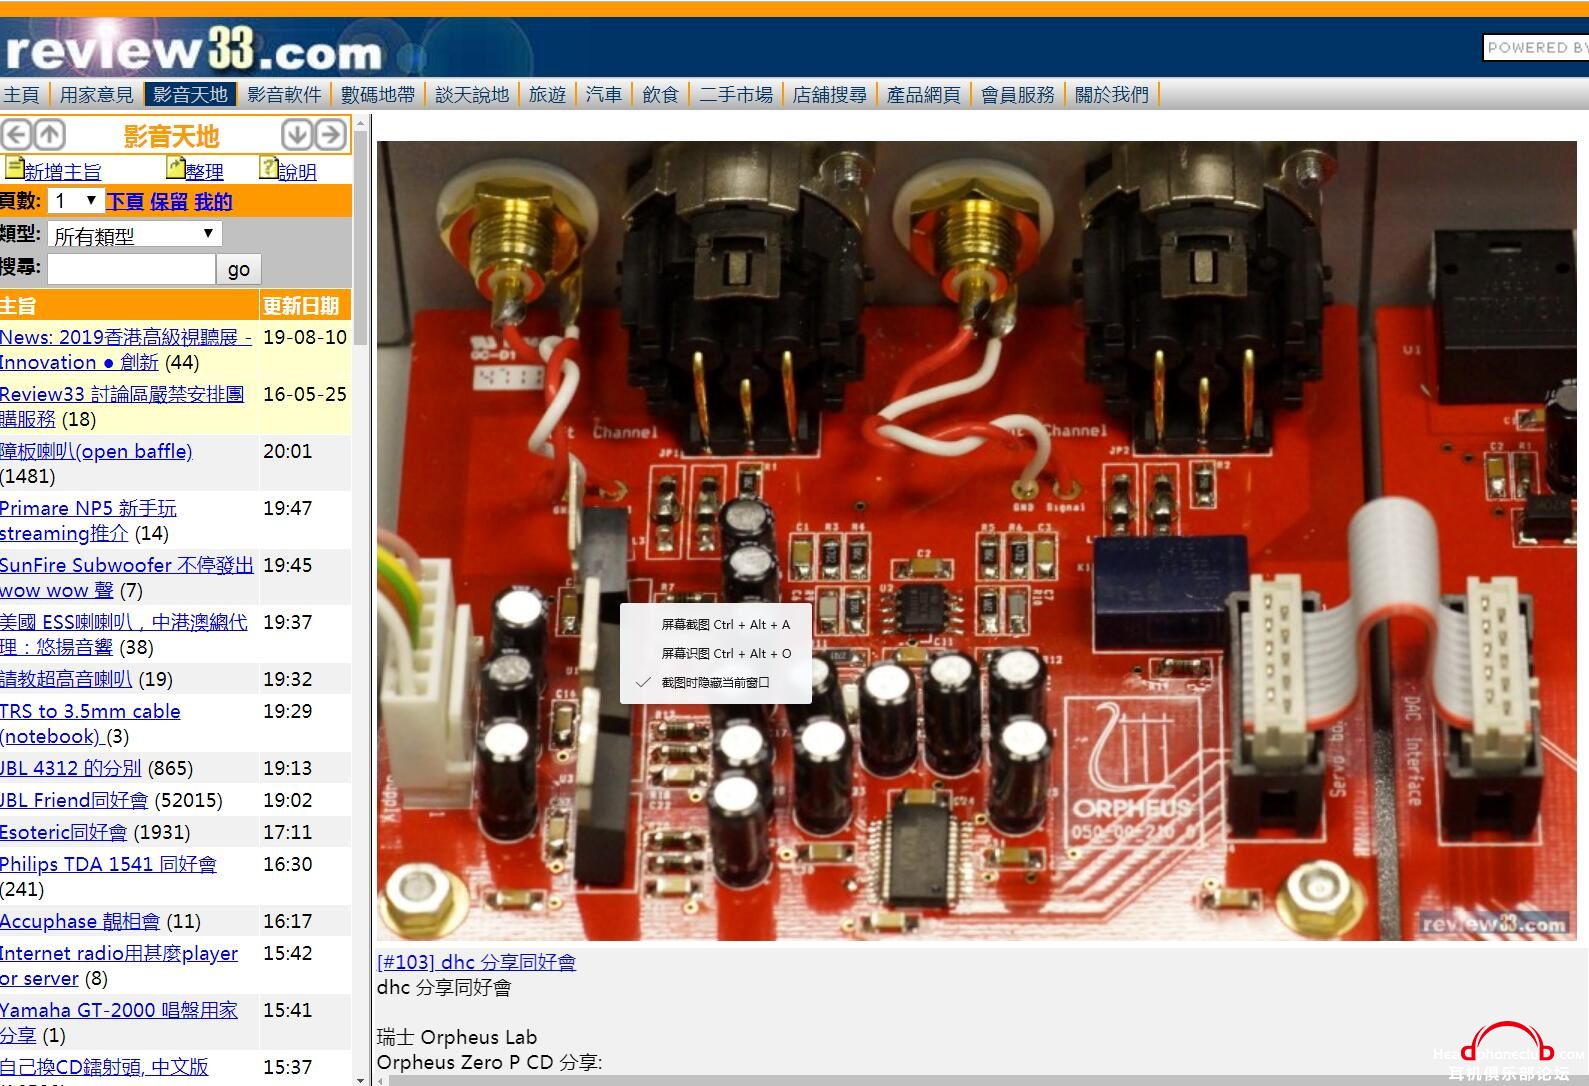Viewport: 1589px width, 1086px height.
Task: Open the 關於我們 nav tab
Action: [1112, 95]
